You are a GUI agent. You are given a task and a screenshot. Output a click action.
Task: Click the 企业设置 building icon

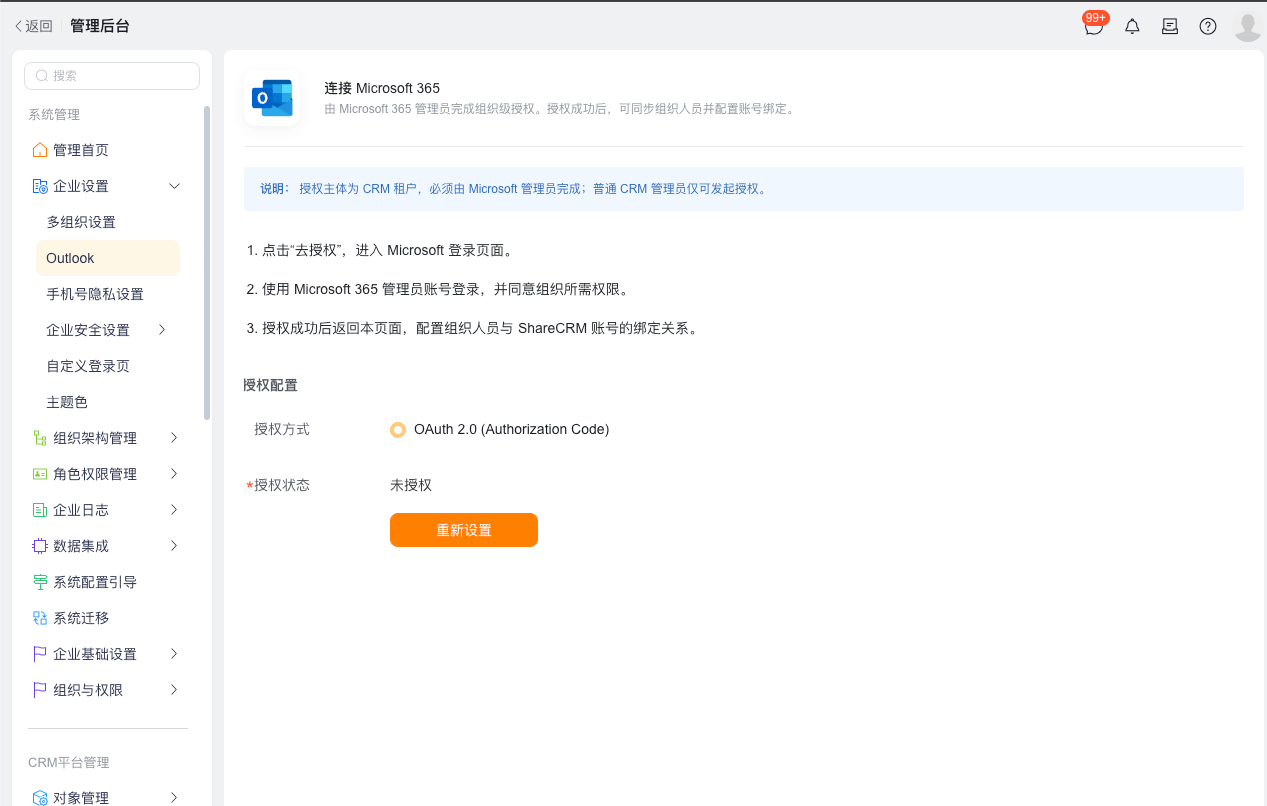(x=40, y=186)
